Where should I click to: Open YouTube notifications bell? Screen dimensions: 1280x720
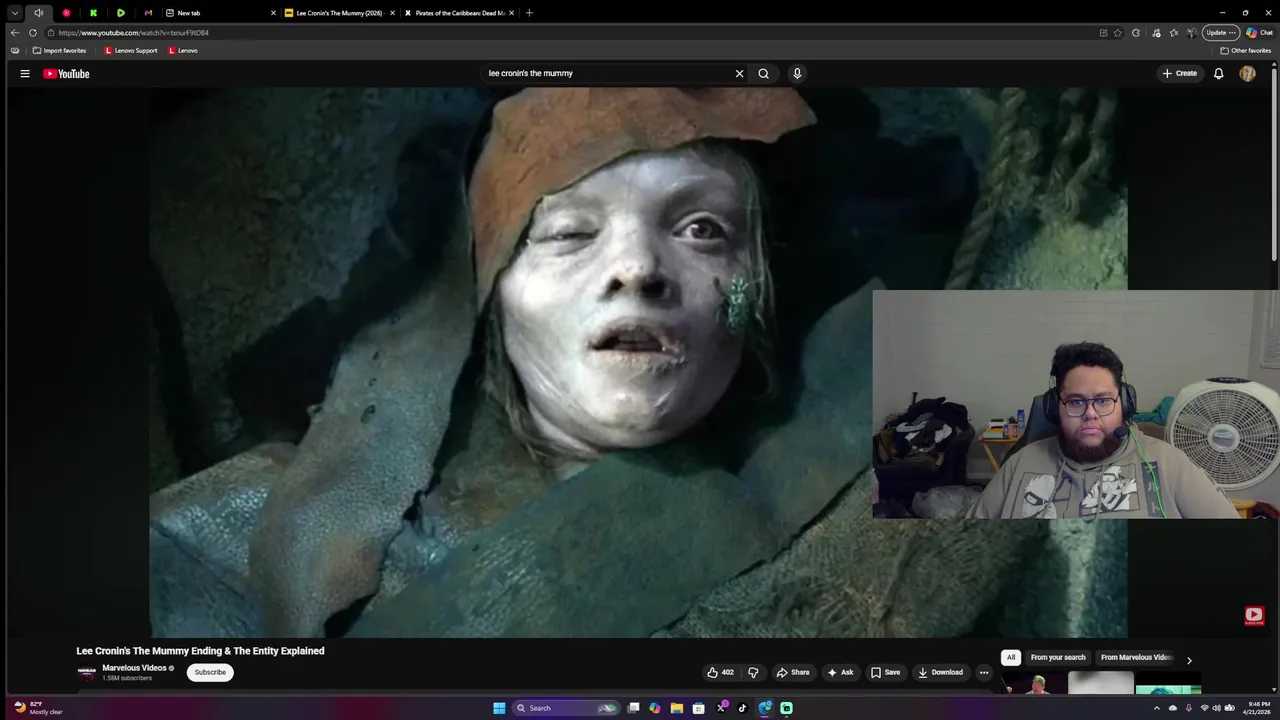(1218, 73)
